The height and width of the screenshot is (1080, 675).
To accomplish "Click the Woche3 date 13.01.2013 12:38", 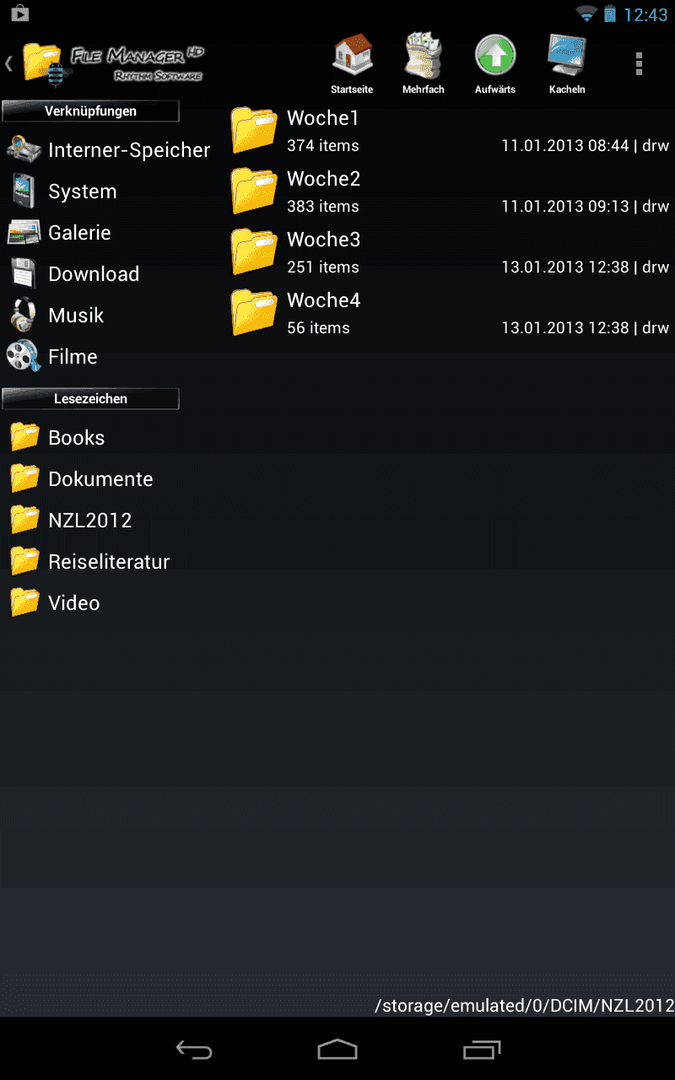I will click(x=565, y=267).
